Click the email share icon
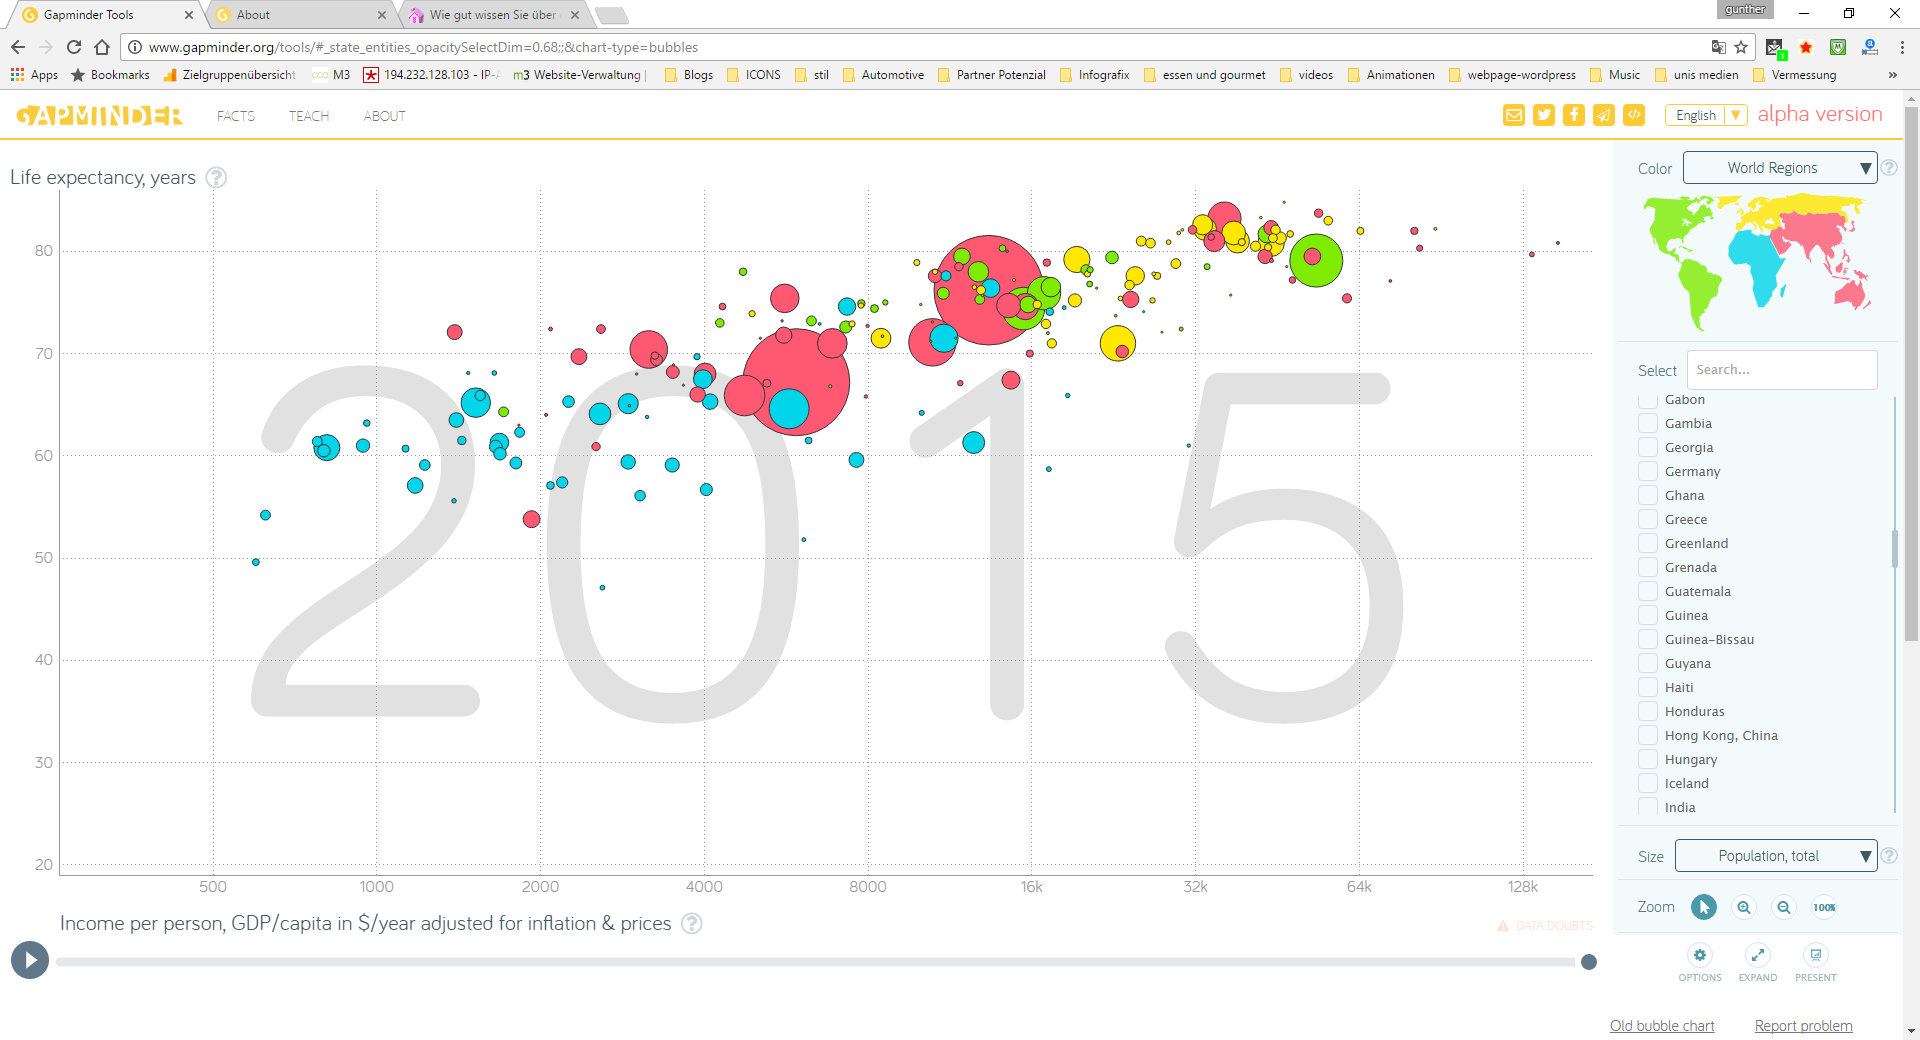 (1514, 115)
